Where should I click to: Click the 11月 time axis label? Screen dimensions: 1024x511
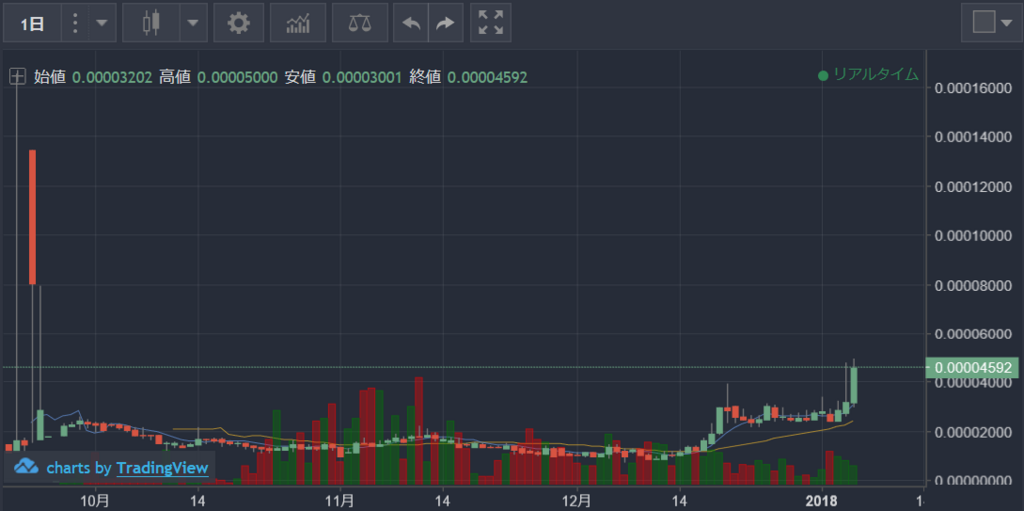(x=340, y=501)
